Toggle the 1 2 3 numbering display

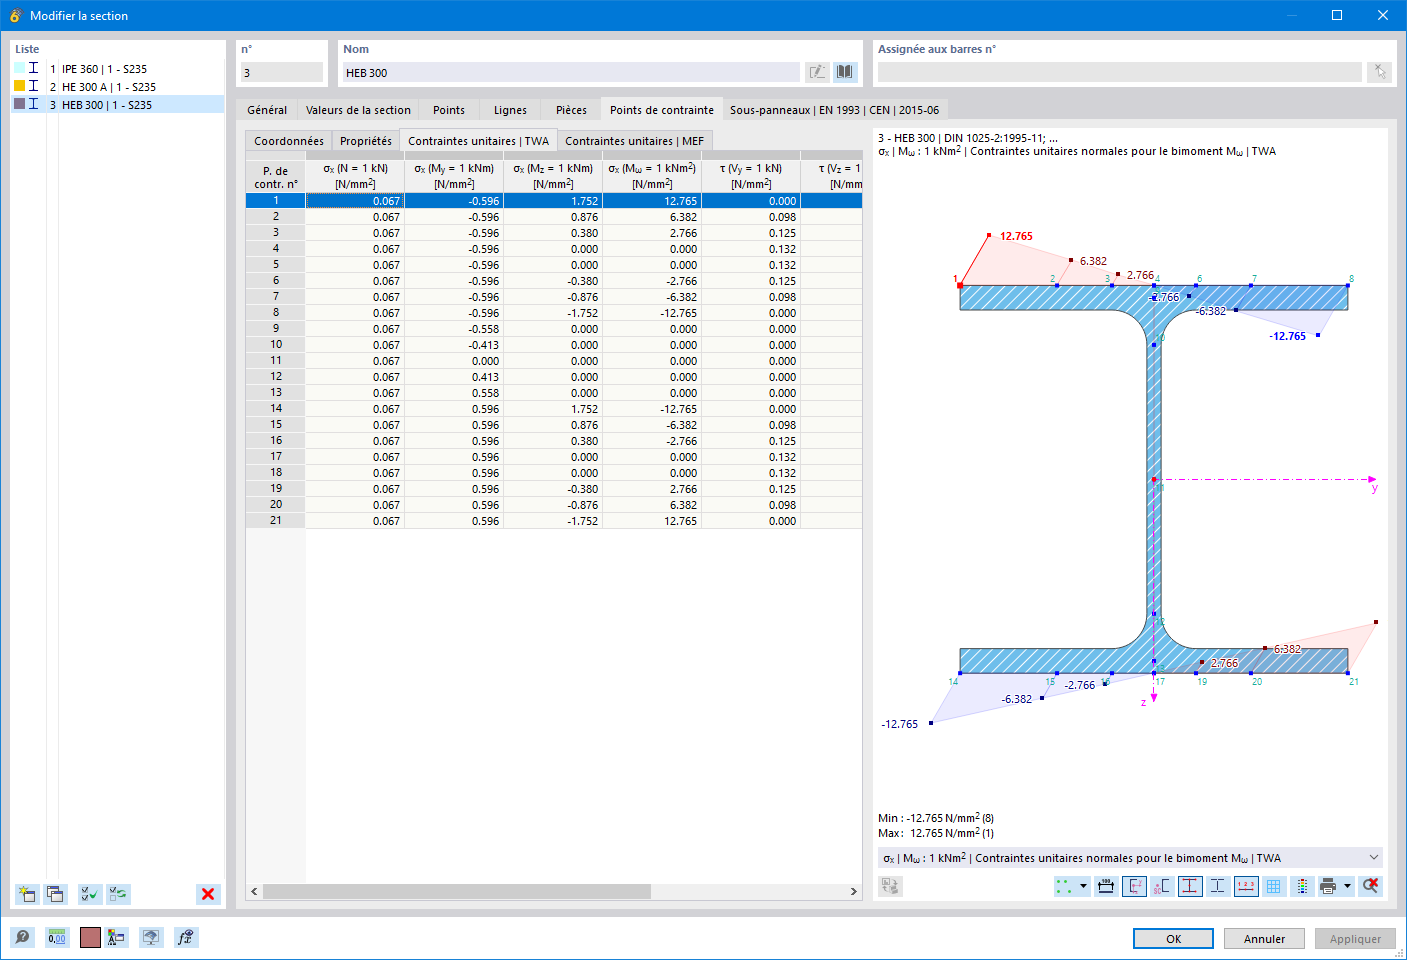pyautogui.click(x=1246, y=886)
